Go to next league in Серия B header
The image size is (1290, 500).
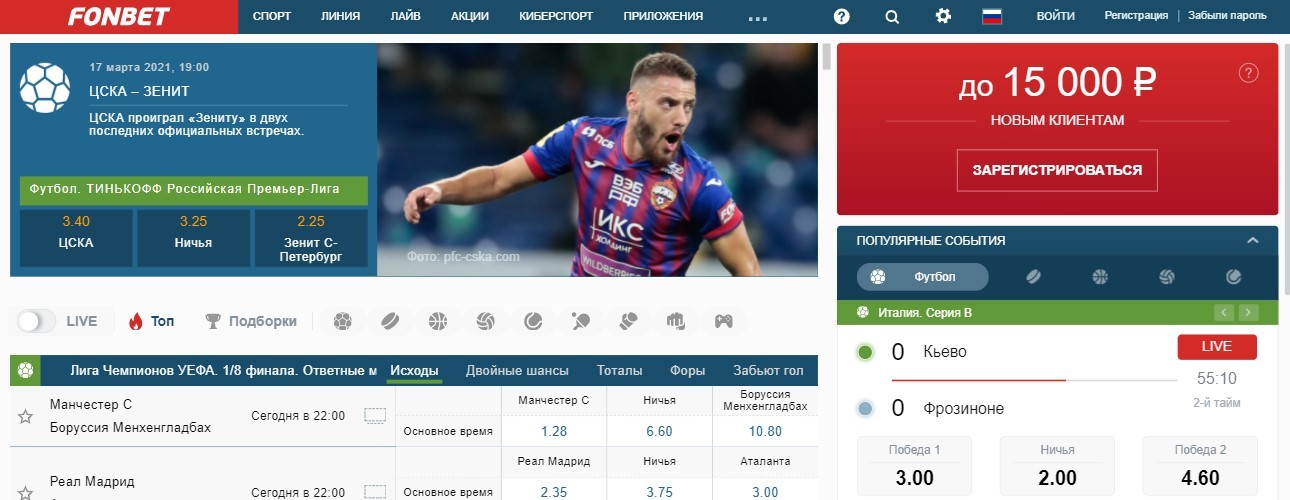(x=1248, y=312)
